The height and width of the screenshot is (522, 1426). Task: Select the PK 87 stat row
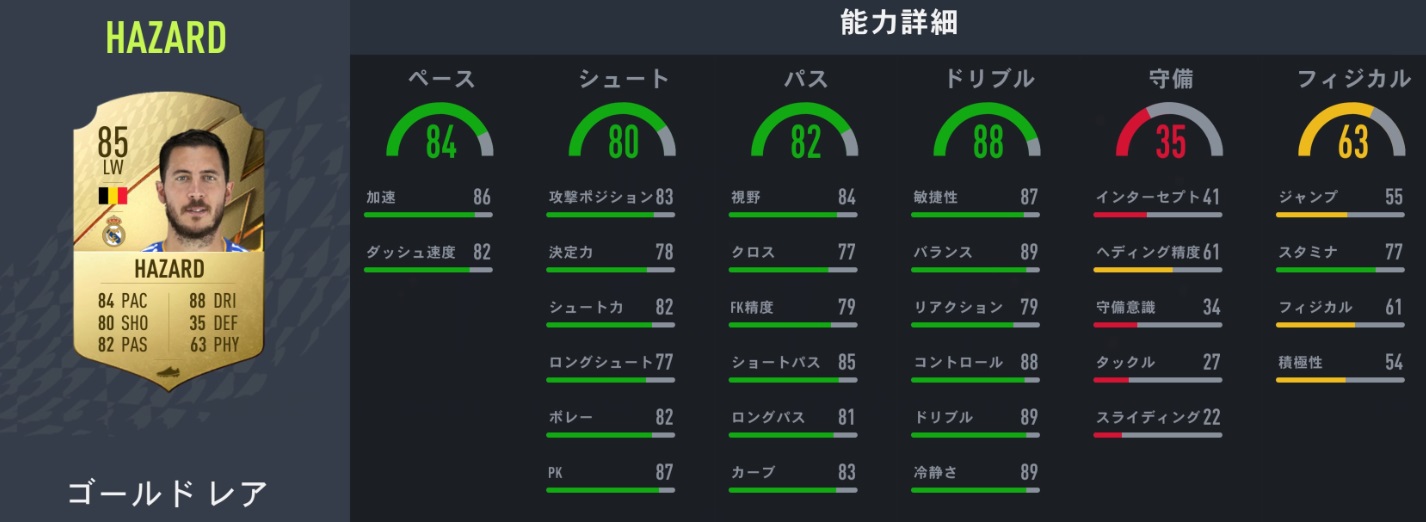coord(610,473)
